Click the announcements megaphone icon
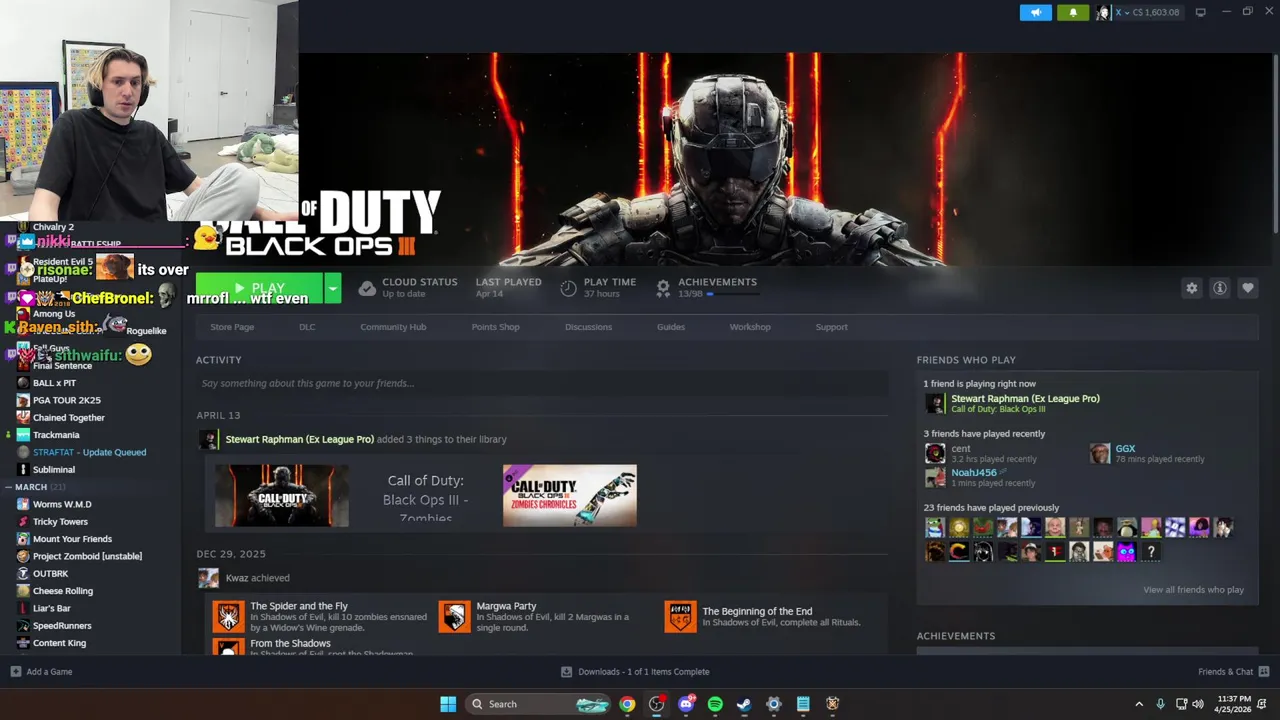The image size is (1280, 720). (x=1036, y=12)
